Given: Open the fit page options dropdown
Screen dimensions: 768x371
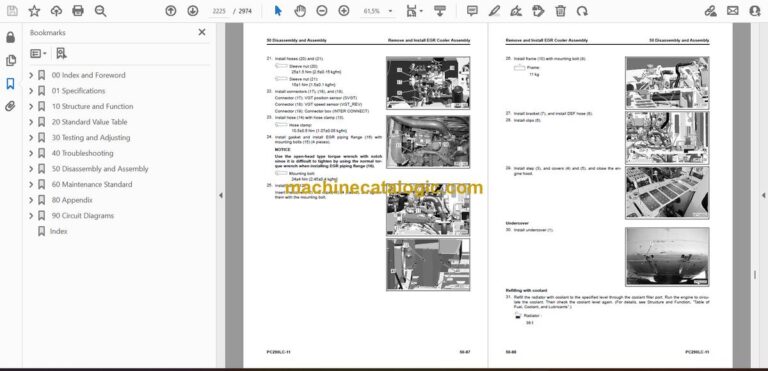Looking at the screenshot, I should (x=414, y=11).
